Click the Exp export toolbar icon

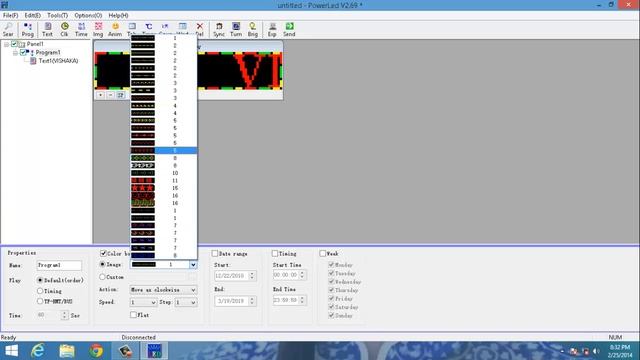272,29
